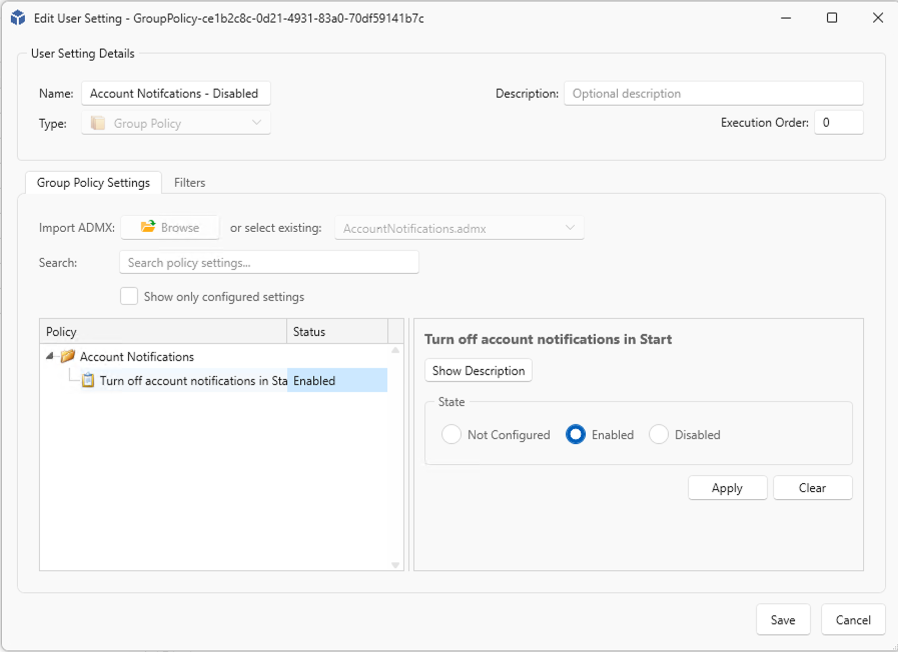
Task: Open the AccountNotifications.admx dropdown
Action: (459, 228)
